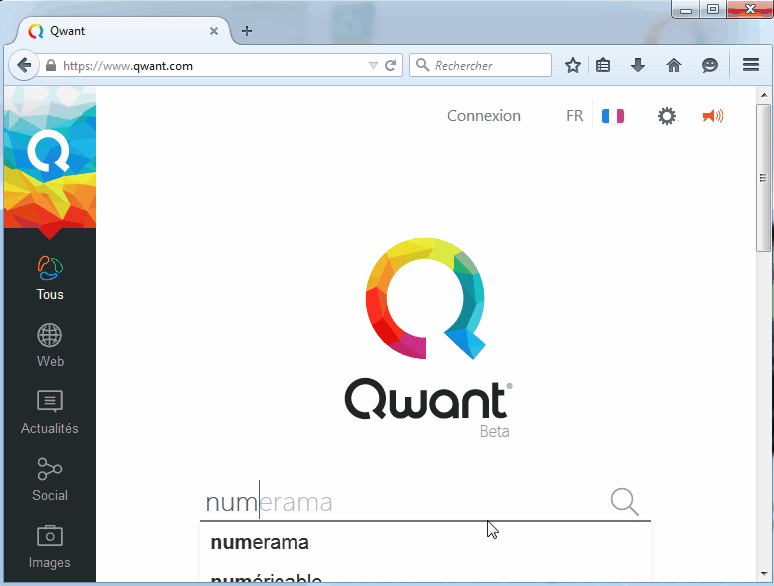Screen dimensions: 774x586
Task: Select the French flag language icon
Action: (612, 116)
